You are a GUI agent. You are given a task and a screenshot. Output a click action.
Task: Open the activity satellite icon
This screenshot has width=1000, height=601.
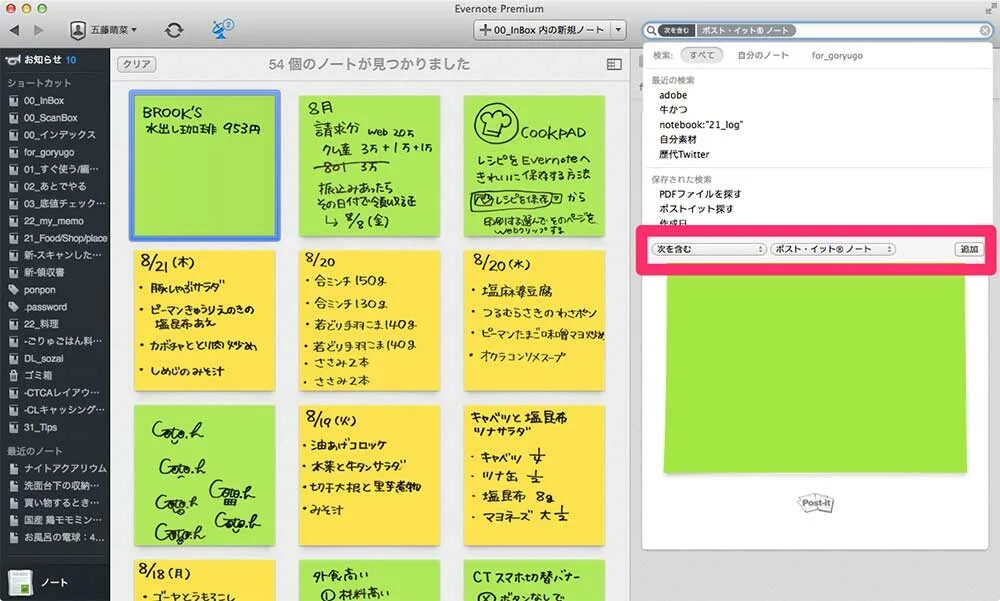click(x=223, y=29)
